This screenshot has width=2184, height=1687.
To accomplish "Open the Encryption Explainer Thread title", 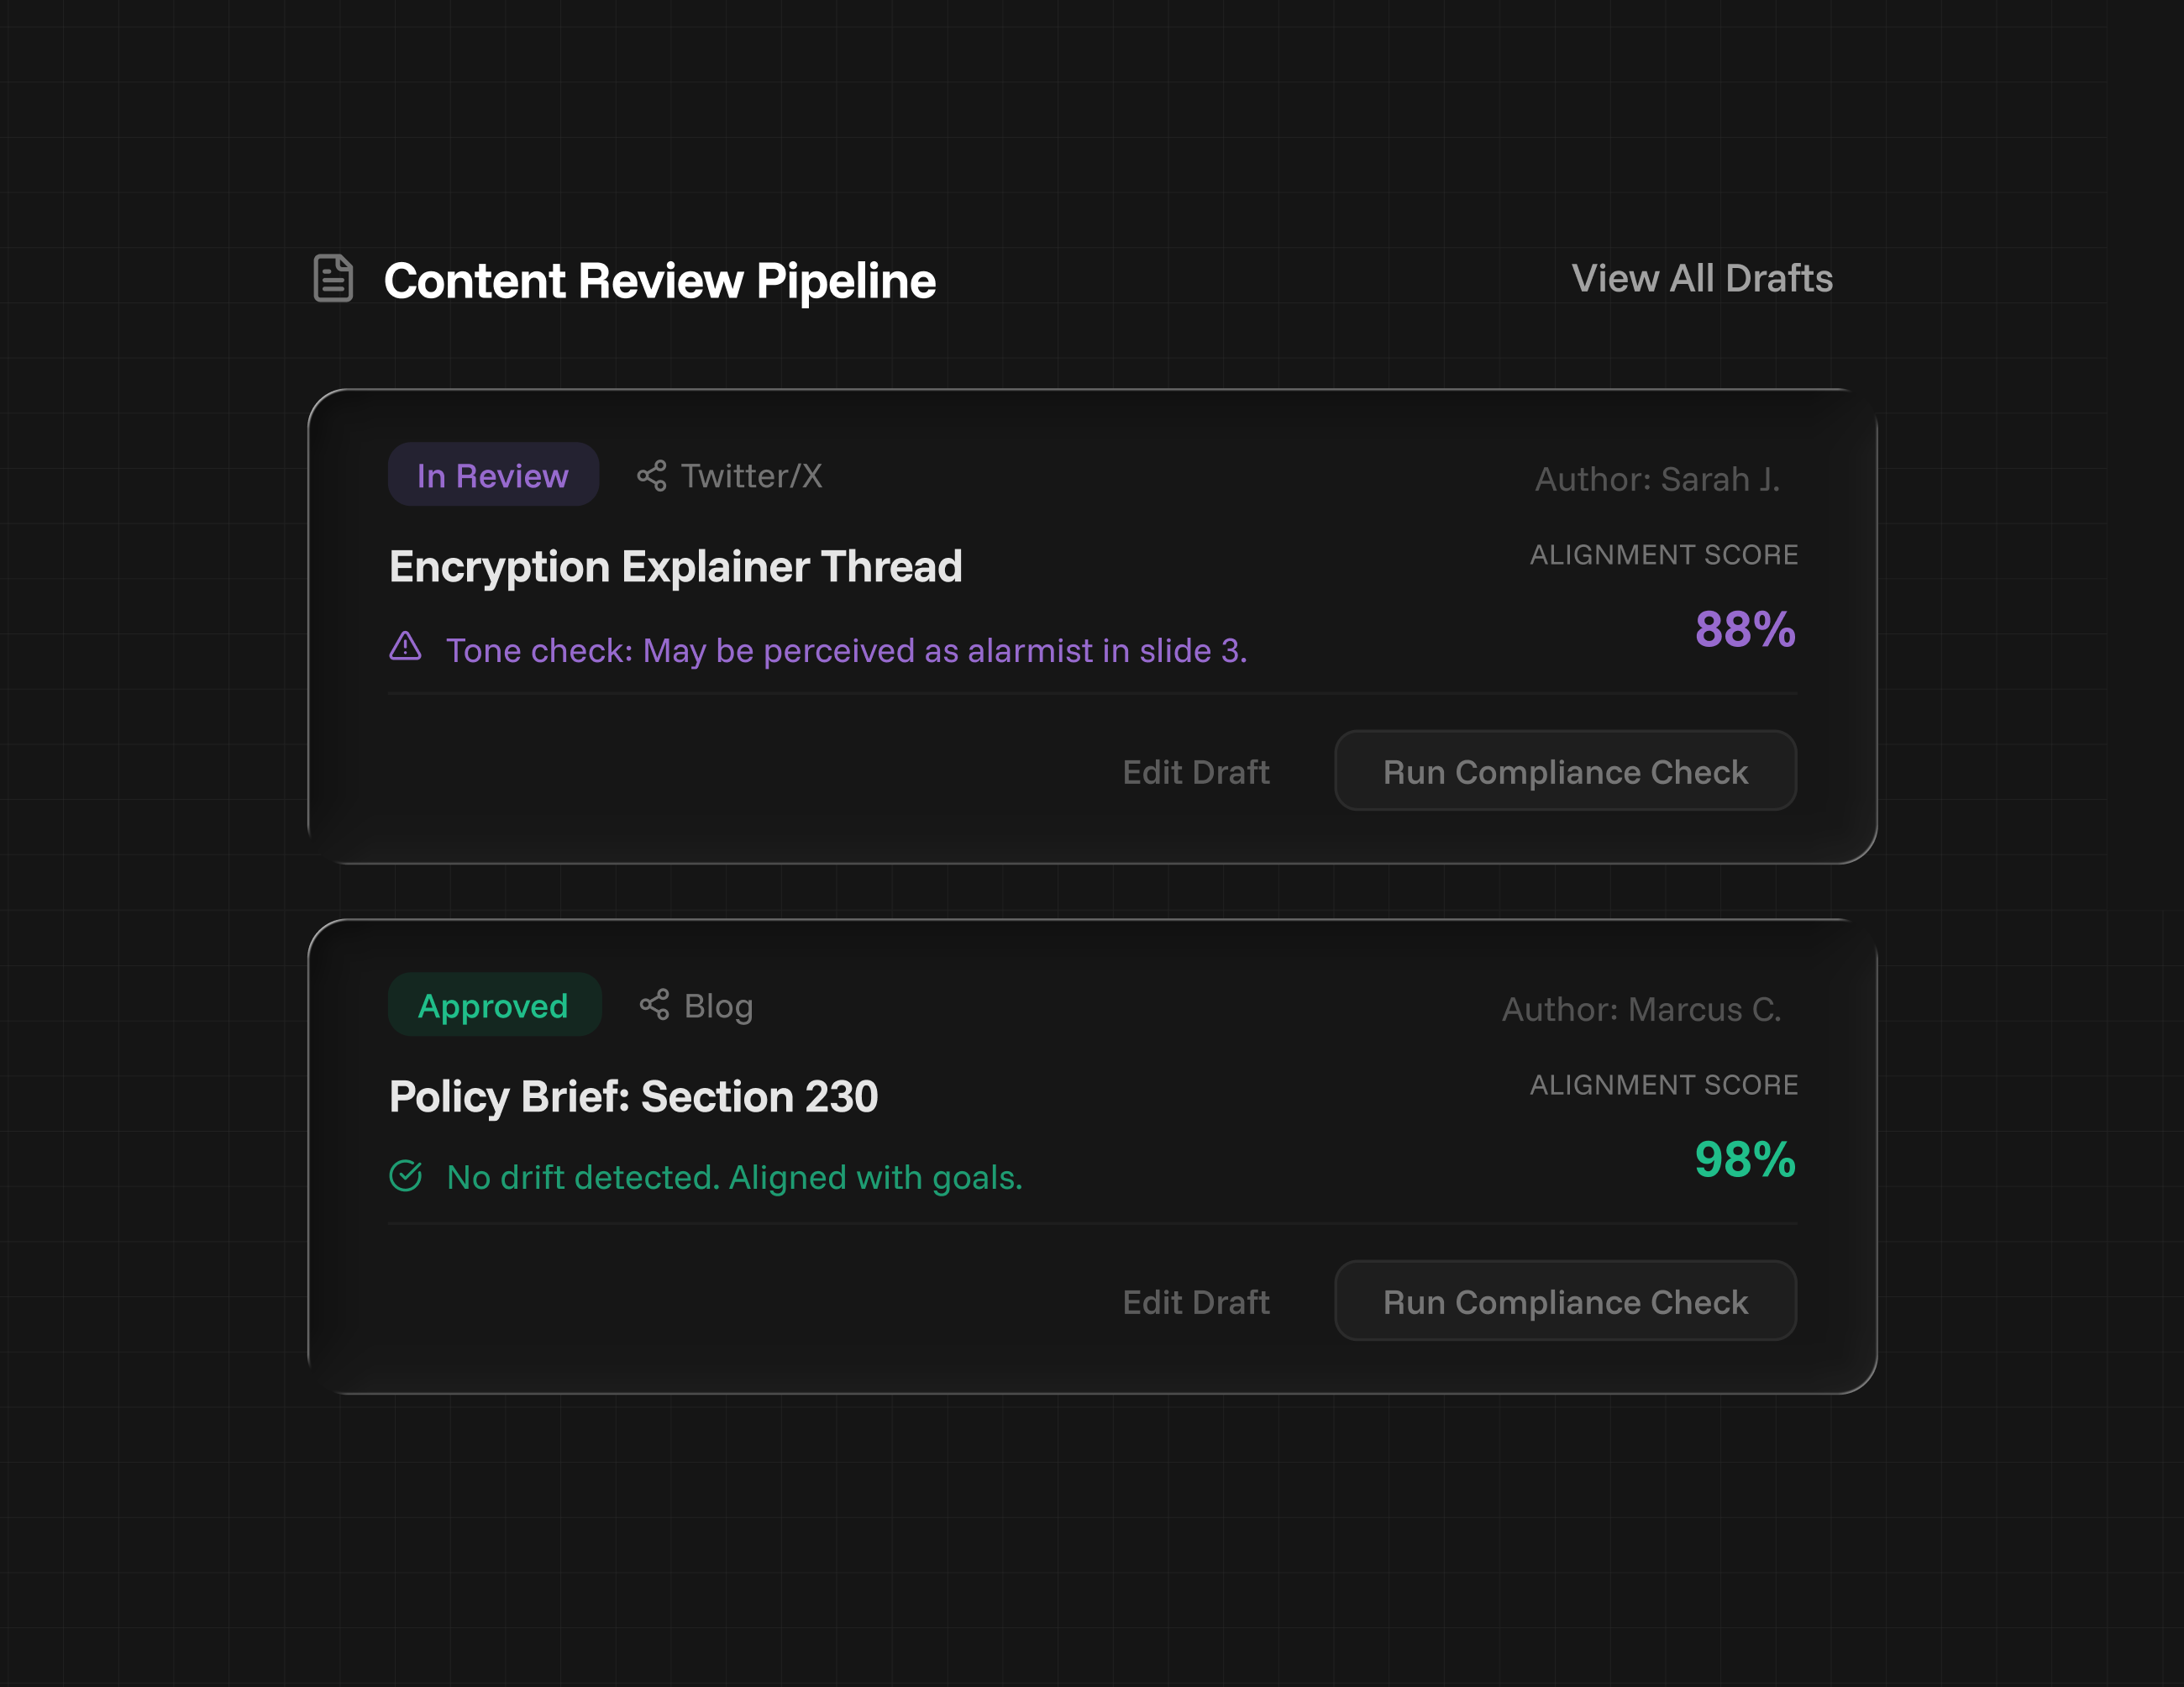I will tap(675, 567).
